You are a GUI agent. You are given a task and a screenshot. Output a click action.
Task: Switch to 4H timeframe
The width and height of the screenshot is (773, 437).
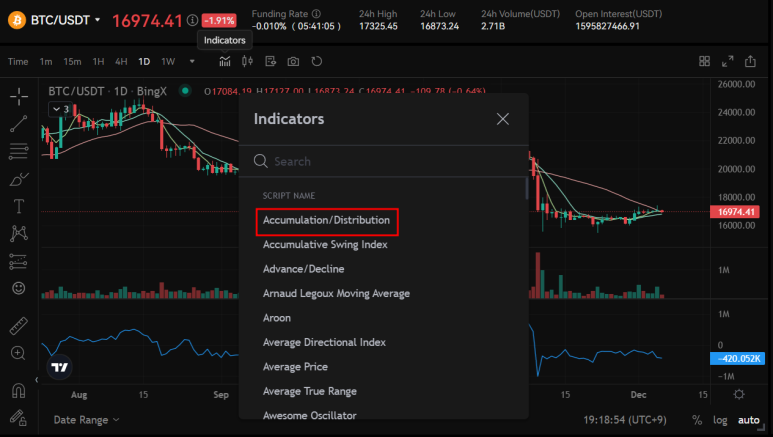[x=121, y=62]
